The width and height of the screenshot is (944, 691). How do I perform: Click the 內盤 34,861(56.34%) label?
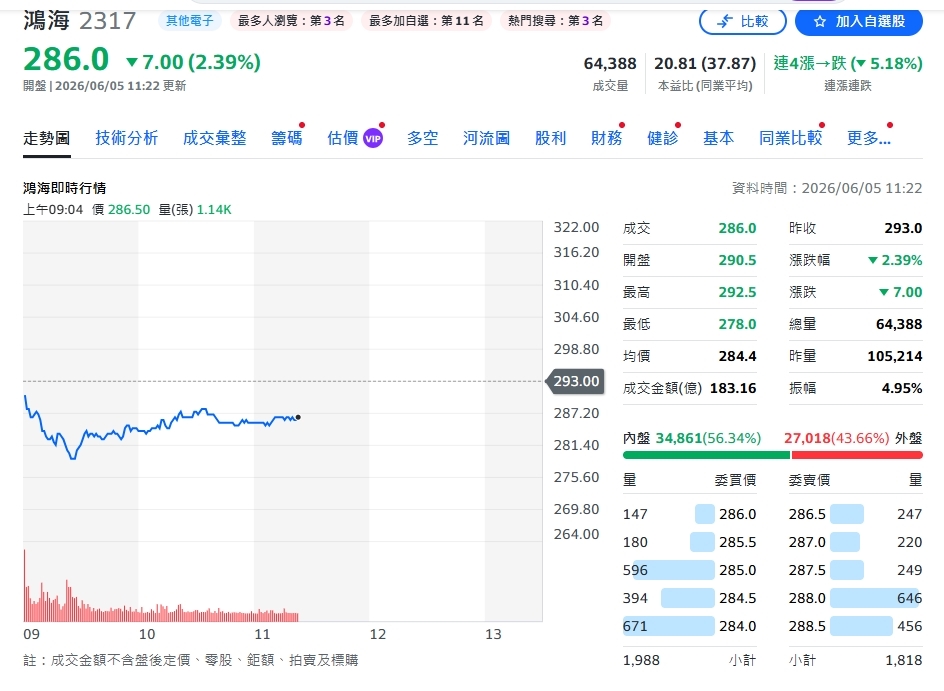click(x=692, y=438)
